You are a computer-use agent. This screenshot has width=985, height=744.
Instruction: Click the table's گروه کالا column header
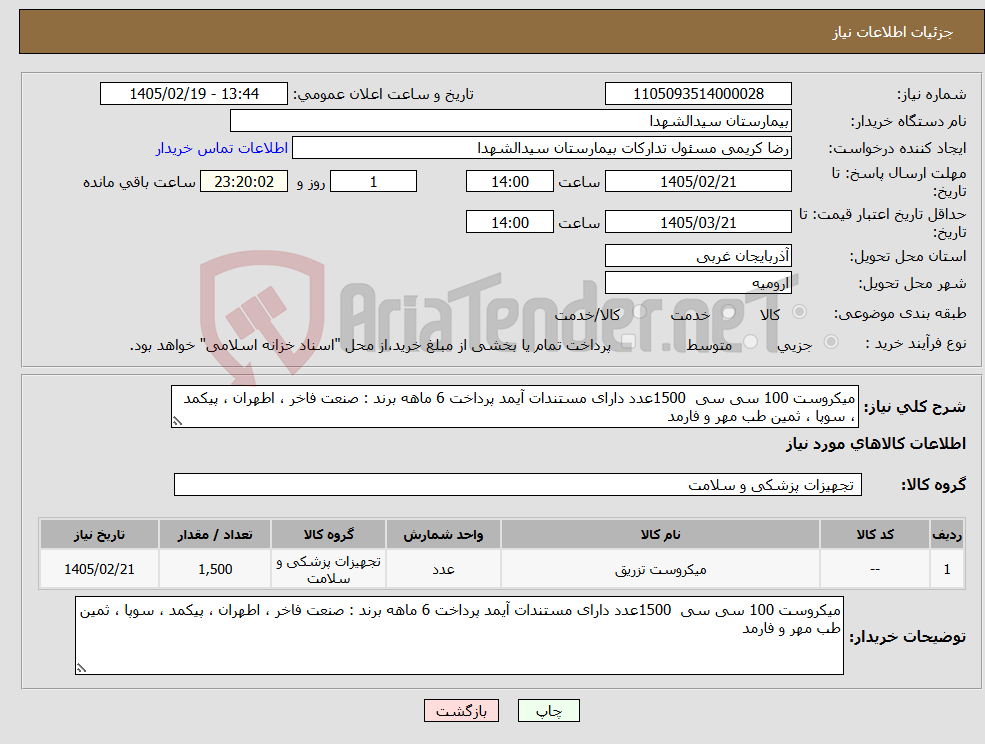(x=329, y=534)
